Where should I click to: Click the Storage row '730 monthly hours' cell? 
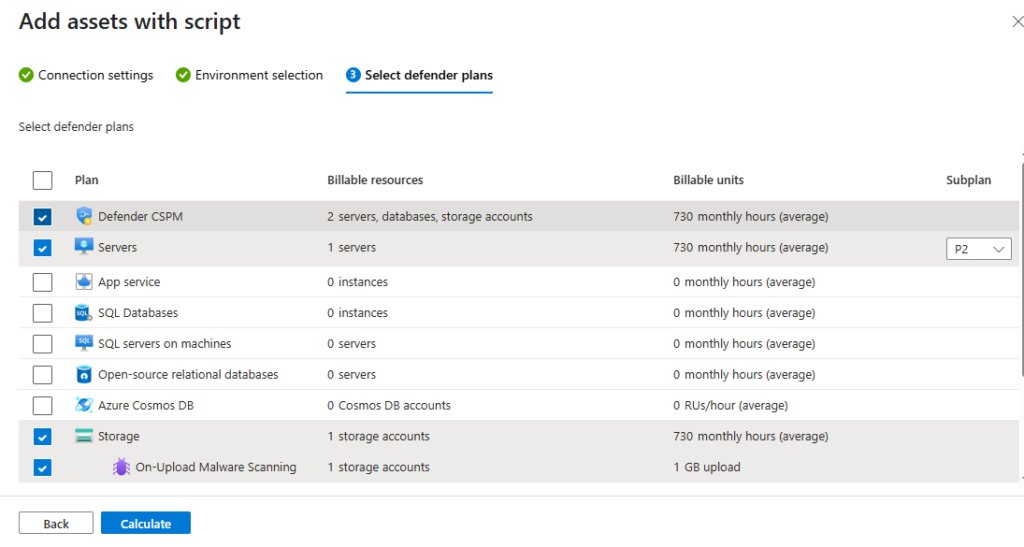[x=750, y=436]
